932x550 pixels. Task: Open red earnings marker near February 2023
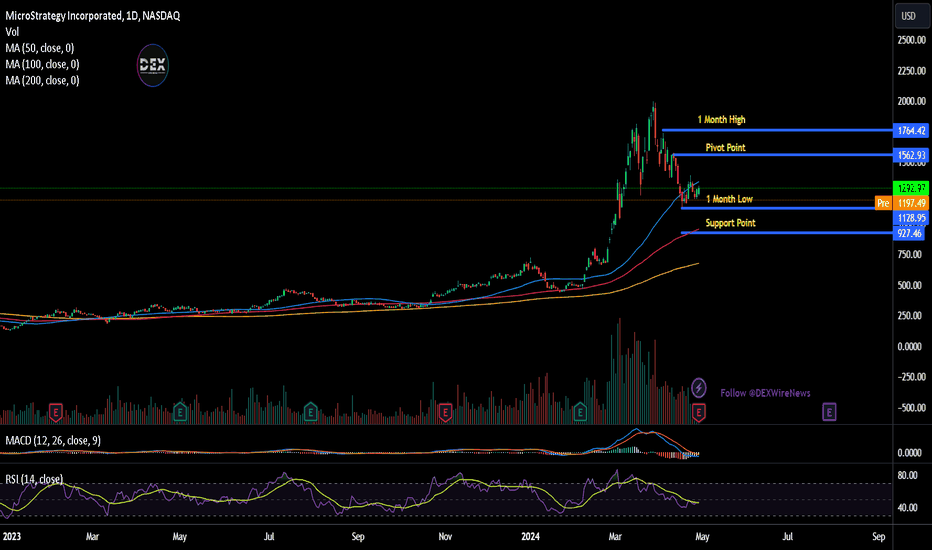coord(55,411)
